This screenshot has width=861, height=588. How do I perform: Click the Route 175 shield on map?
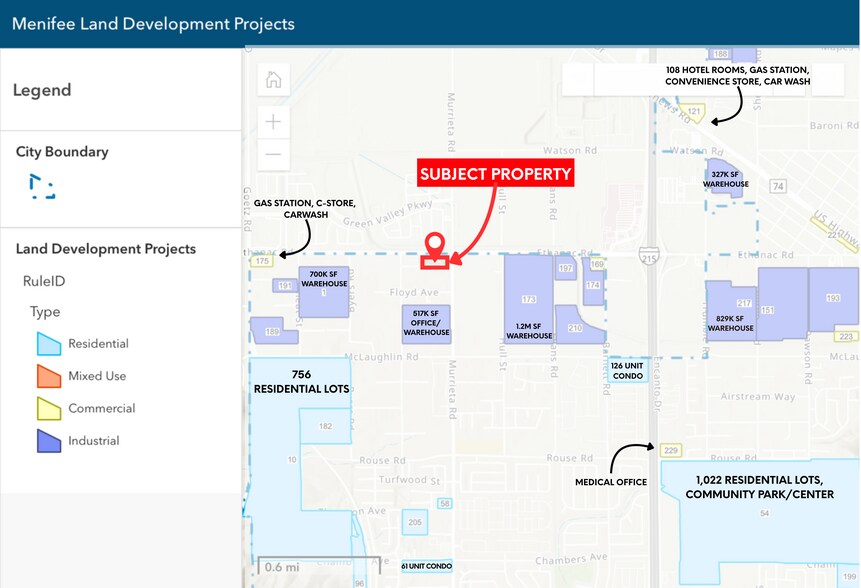coord(263,261)
